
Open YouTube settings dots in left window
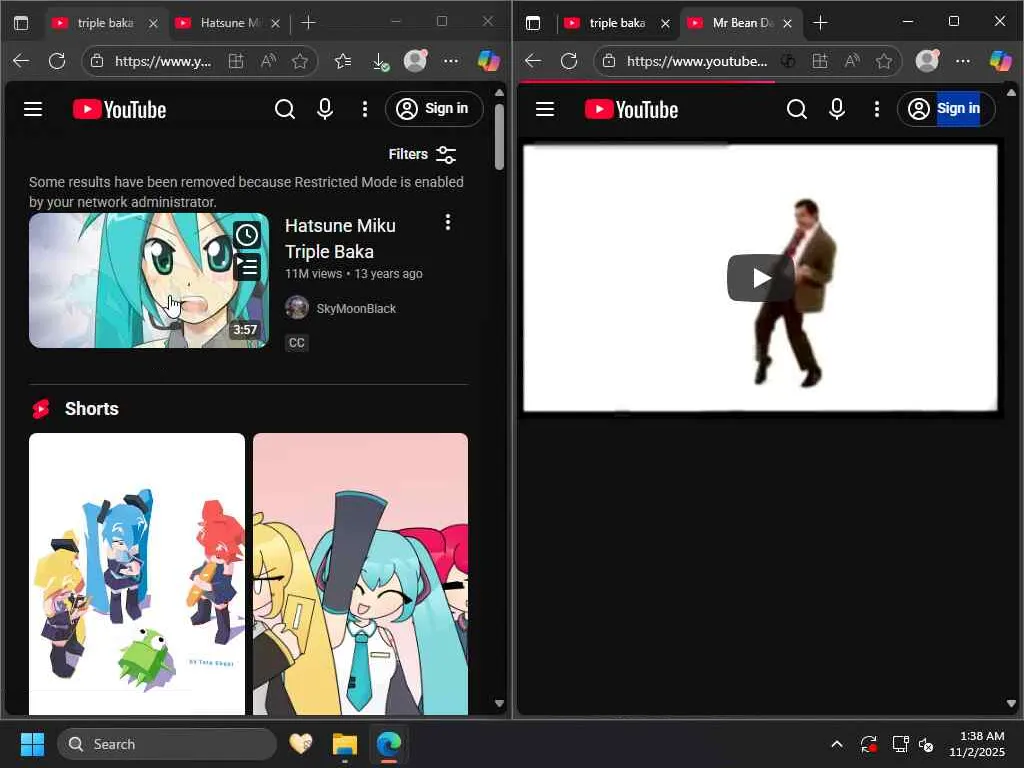point(365,109)
